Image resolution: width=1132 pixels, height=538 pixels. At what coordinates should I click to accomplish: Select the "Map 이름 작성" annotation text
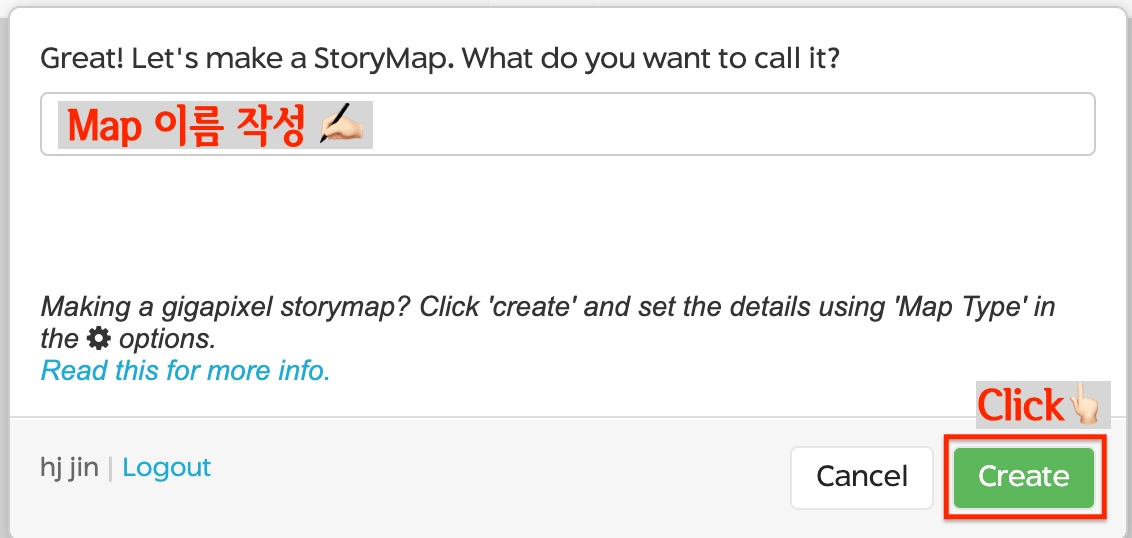[x=185, y=127]
